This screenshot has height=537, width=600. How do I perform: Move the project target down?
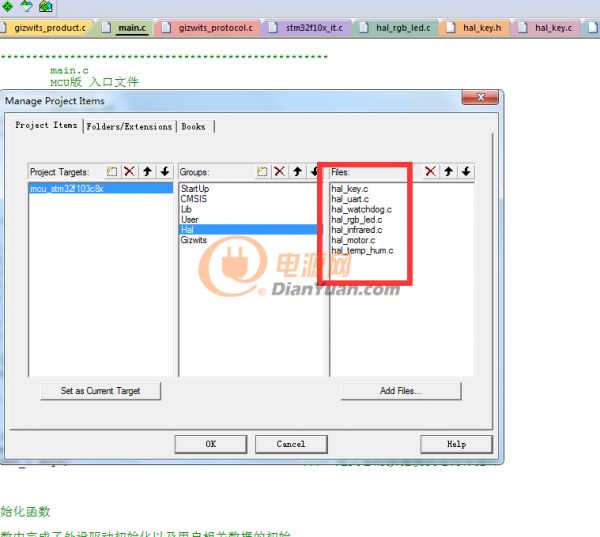point(165,171)
